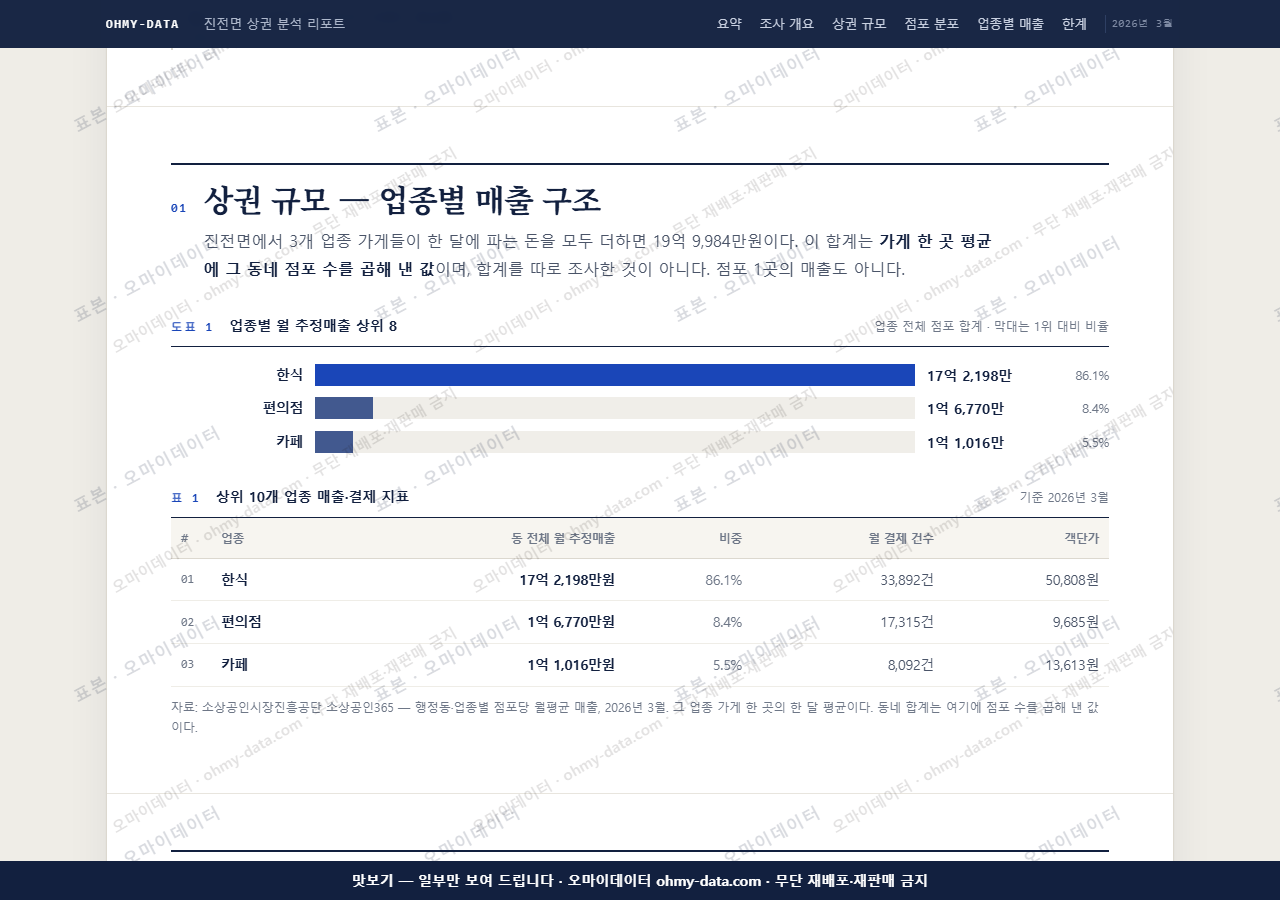Click the 33,892건 payment count cell

click(x=907, y=579)
